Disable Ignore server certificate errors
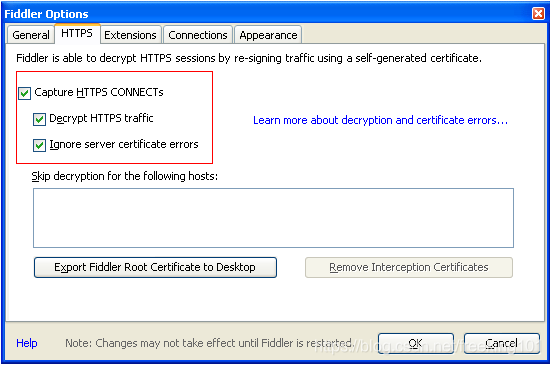Viewport: 551px width, 365px height. (x=39, y=145)
